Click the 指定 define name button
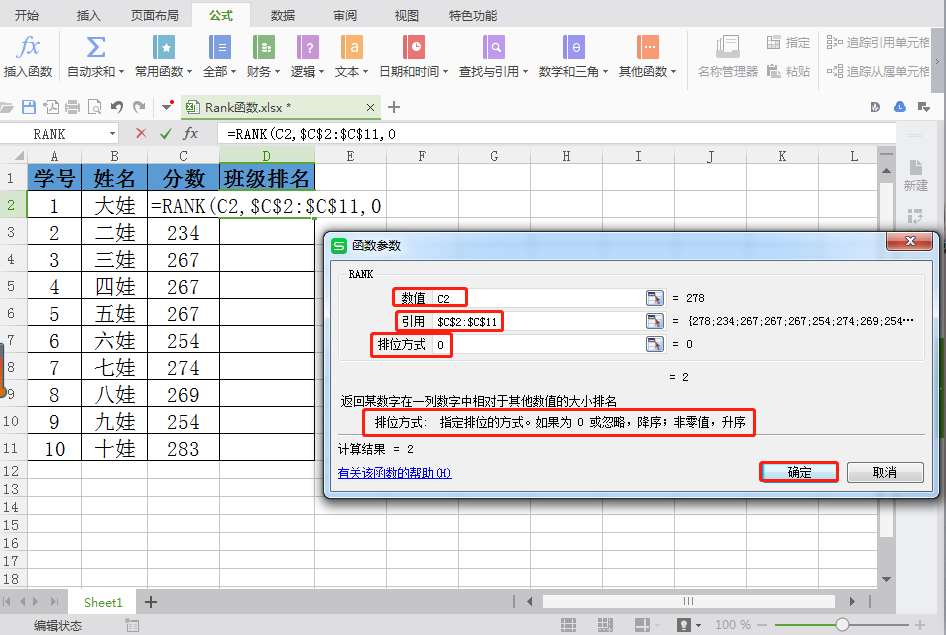Viewport: 946px width, 635px height. coord(788,42)
